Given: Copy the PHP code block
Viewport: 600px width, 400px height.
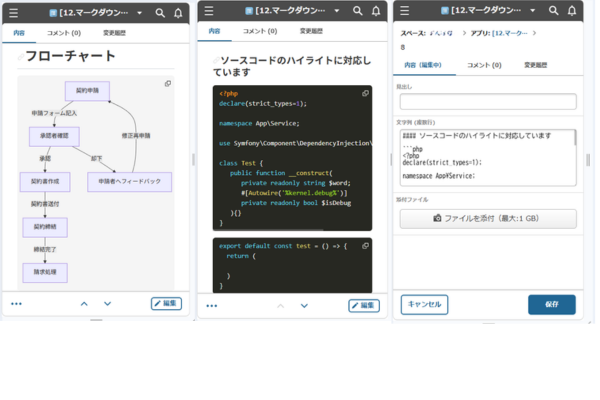Looking at the screenshot, I should 365,93.
